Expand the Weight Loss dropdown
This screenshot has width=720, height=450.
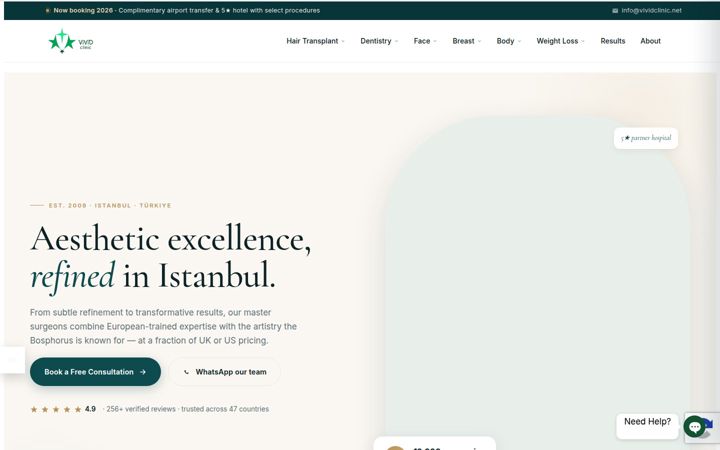560,41
